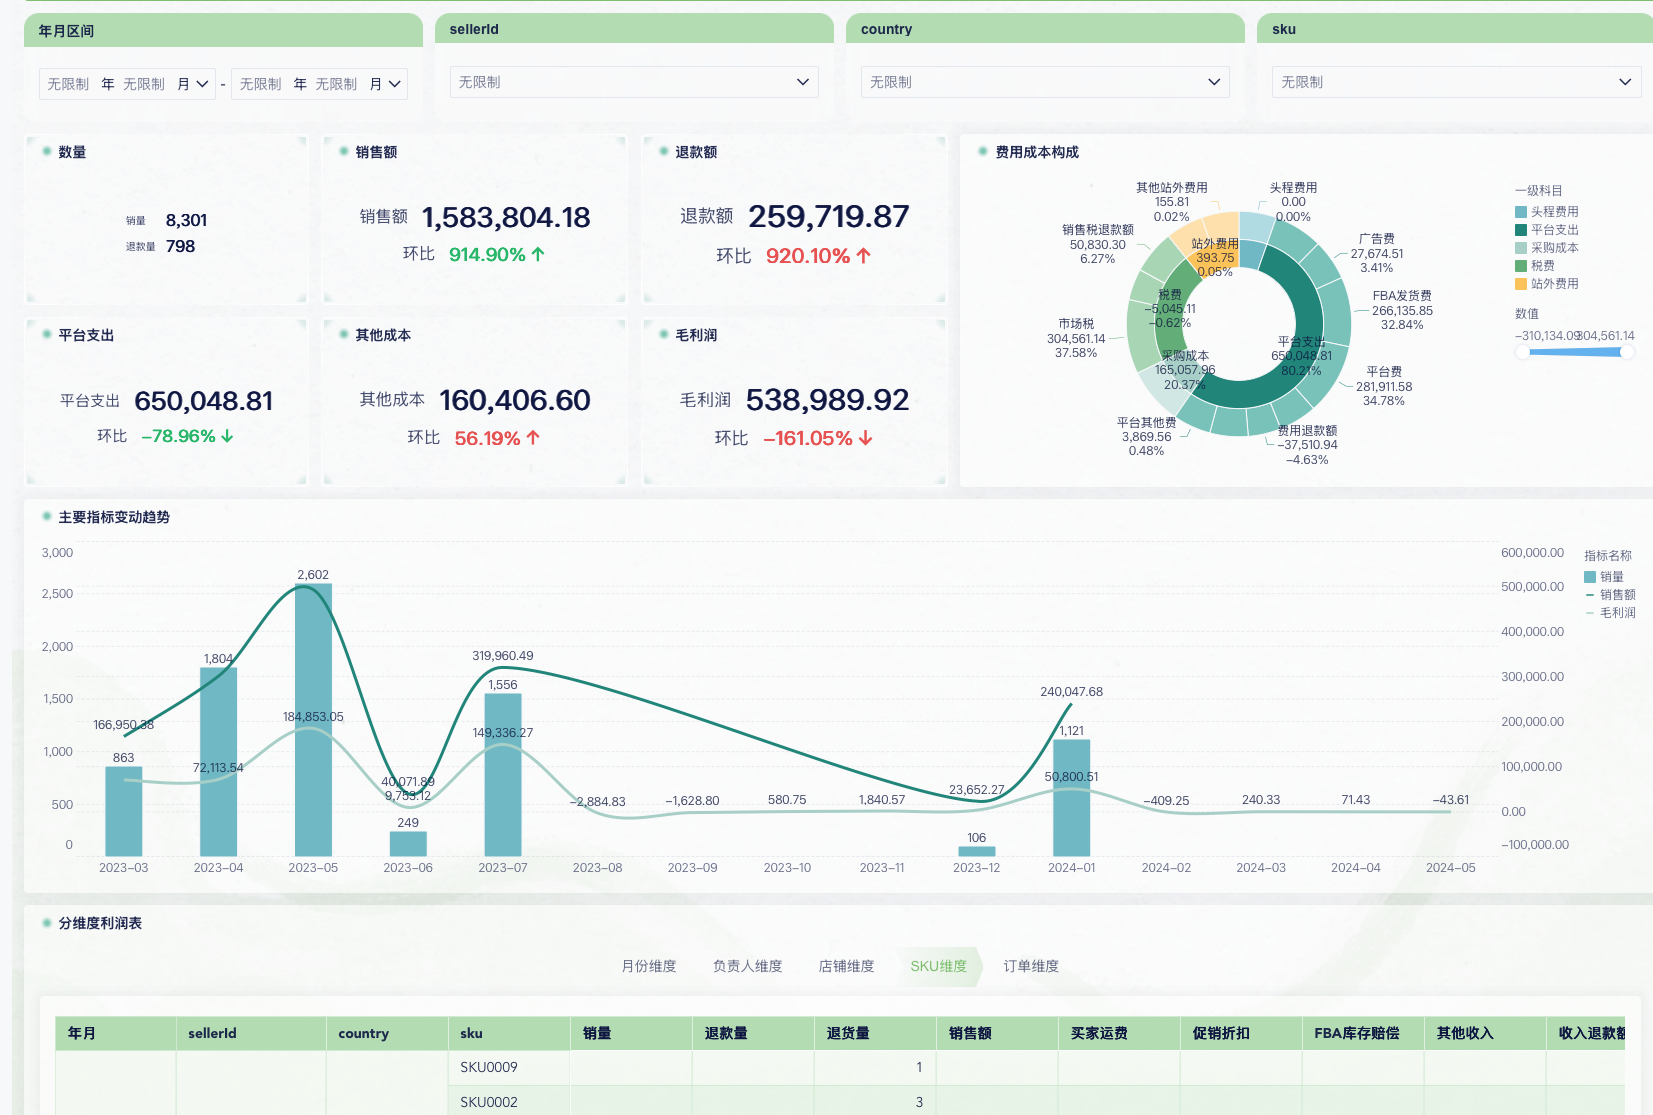Click the 销售额 table column header
1653x1115 pixels.
tap(970, 1033)
